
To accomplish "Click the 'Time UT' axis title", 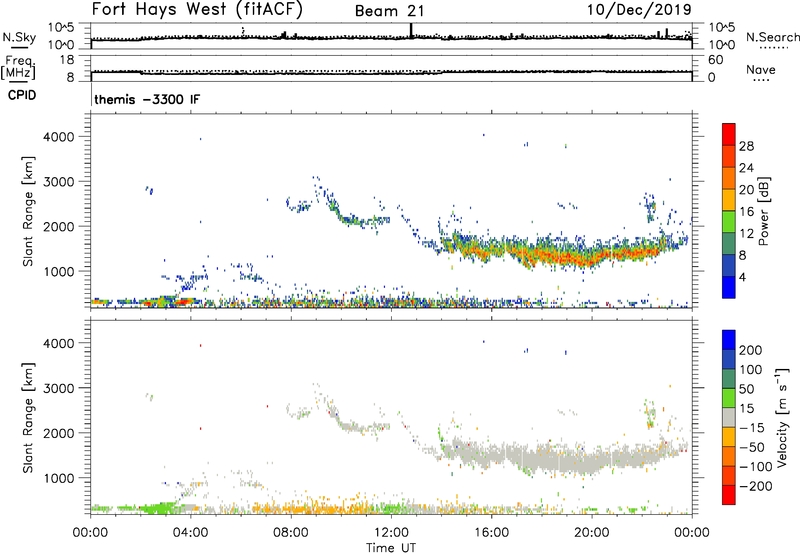I will point(391,548).
